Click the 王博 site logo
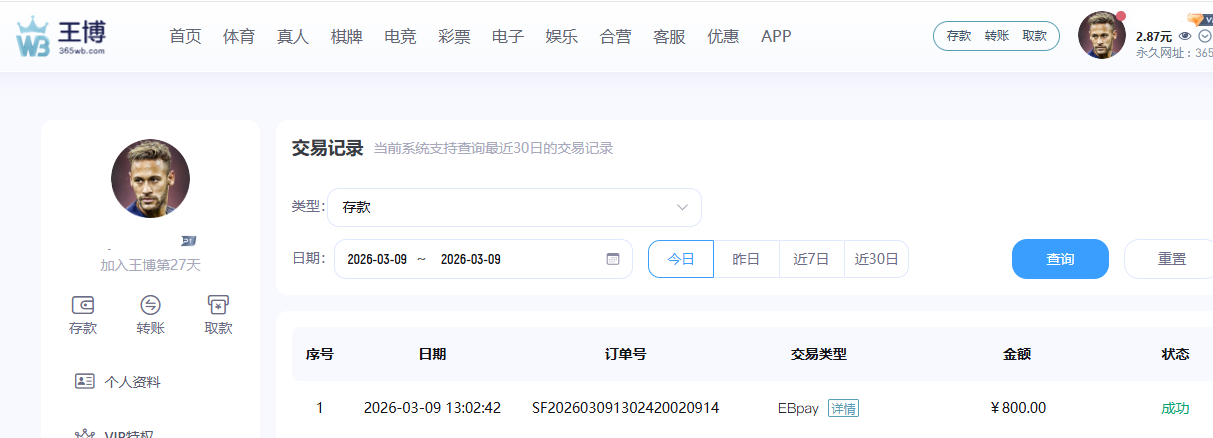Viewport: 1213px width, 438px height. (x=61, y=36)
